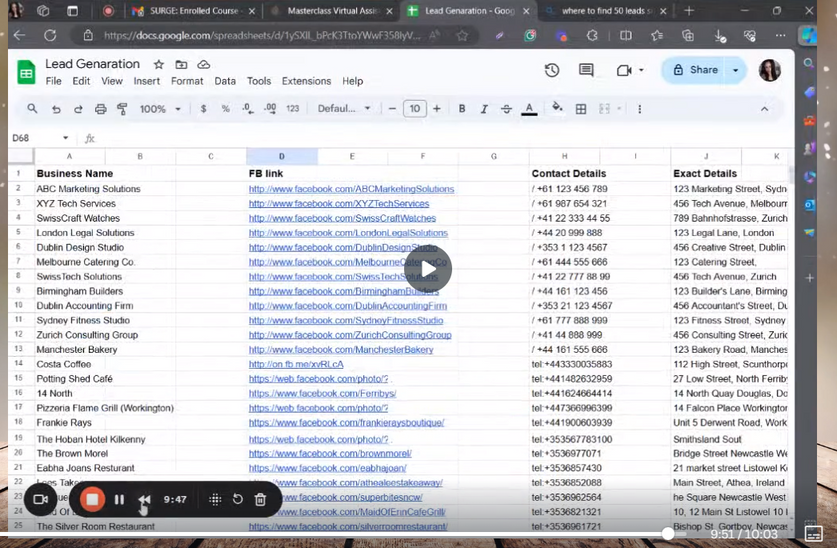The width and height of the screenshot is (837, 548).
Task: Toggle recorder camera icon
Action: click(x=41, y=499)
